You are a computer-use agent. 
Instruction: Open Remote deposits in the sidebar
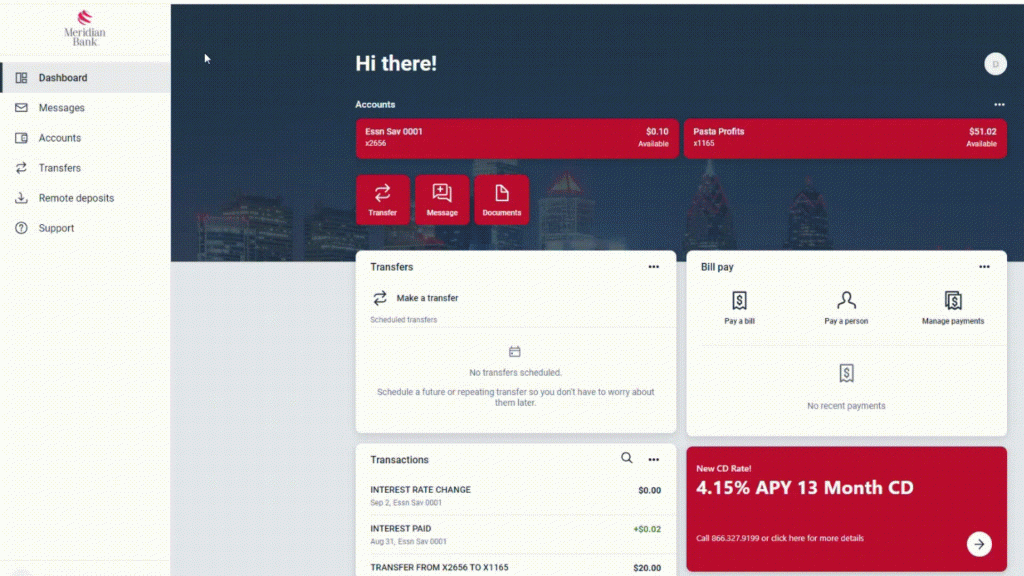coord(76,198)
